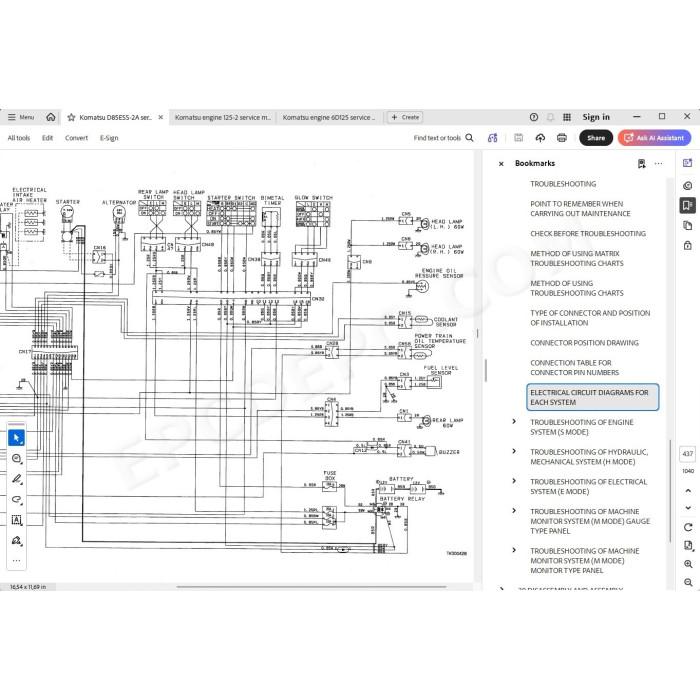Open the Convert menu
Viewport: 700px width, 700px height.
pyautogui.click(x=76, y=138)
